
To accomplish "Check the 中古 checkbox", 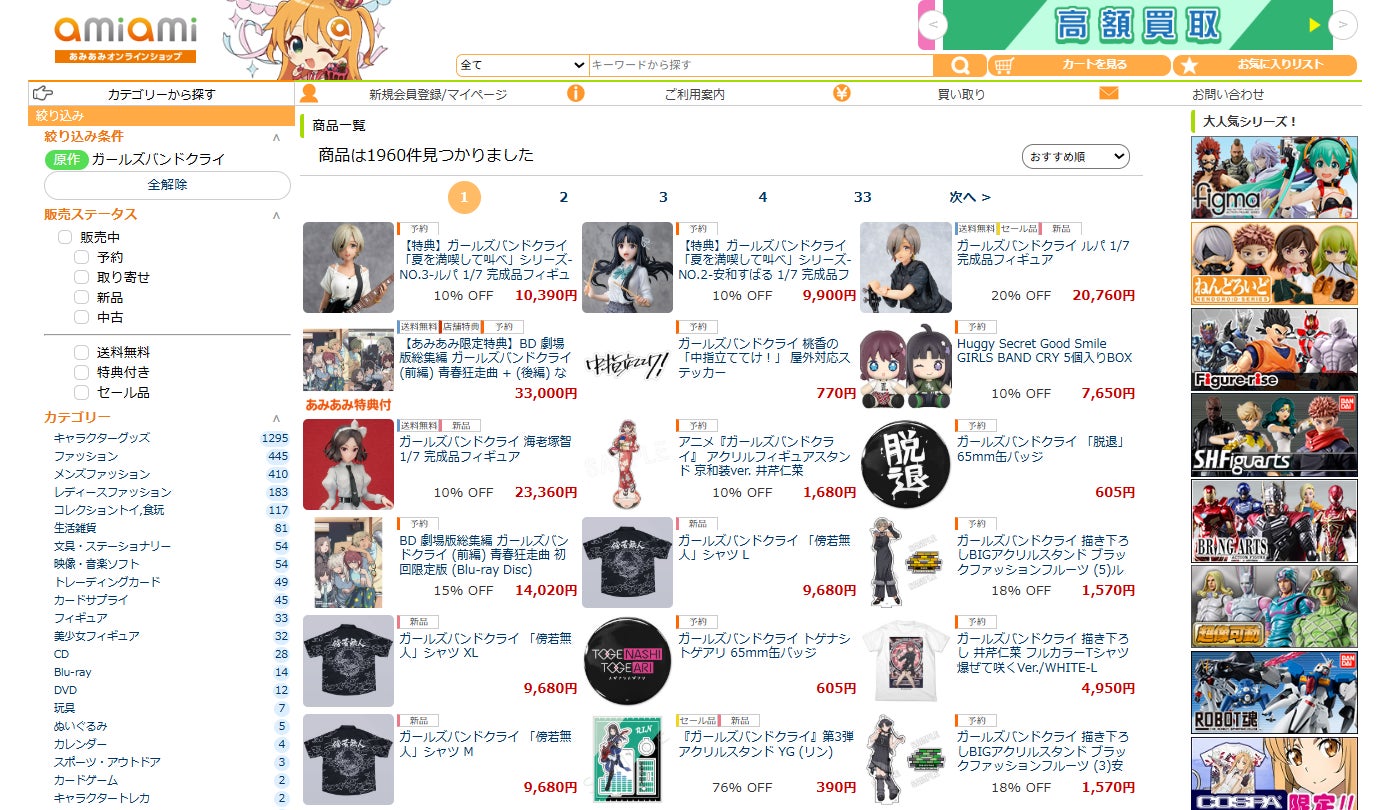I will point(81,317).
